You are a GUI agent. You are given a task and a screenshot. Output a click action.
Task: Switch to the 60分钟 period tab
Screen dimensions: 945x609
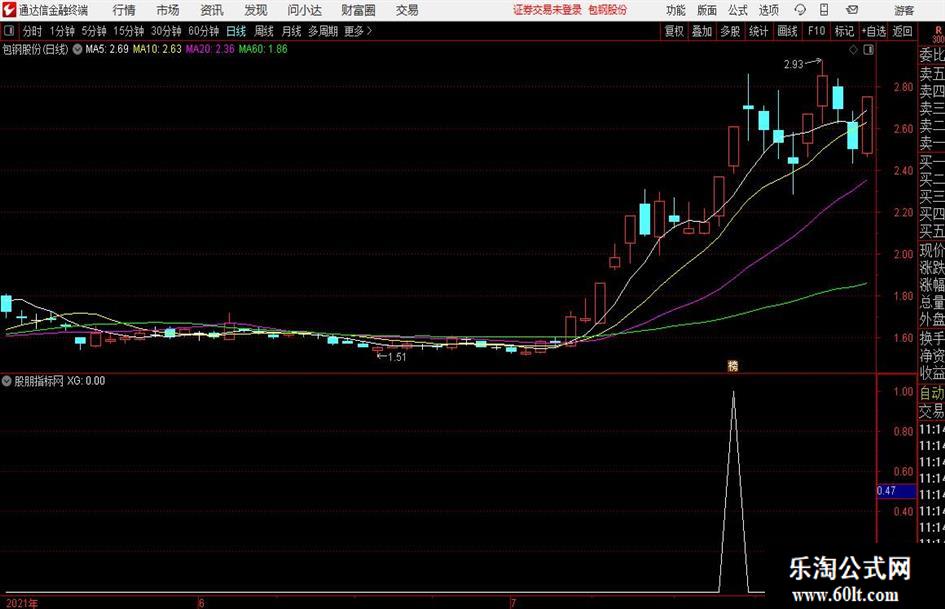(x=203, y=31)
